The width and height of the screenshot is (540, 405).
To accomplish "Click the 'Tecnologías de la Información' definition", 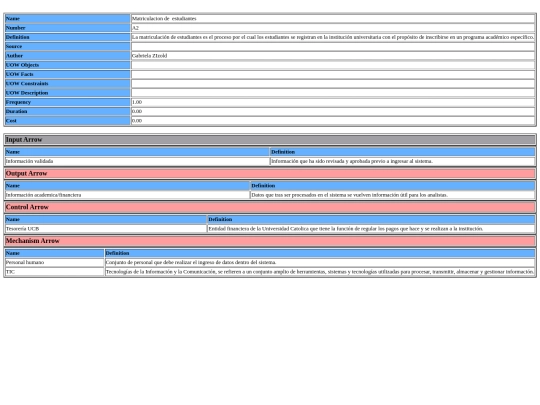I will (320, 272).
